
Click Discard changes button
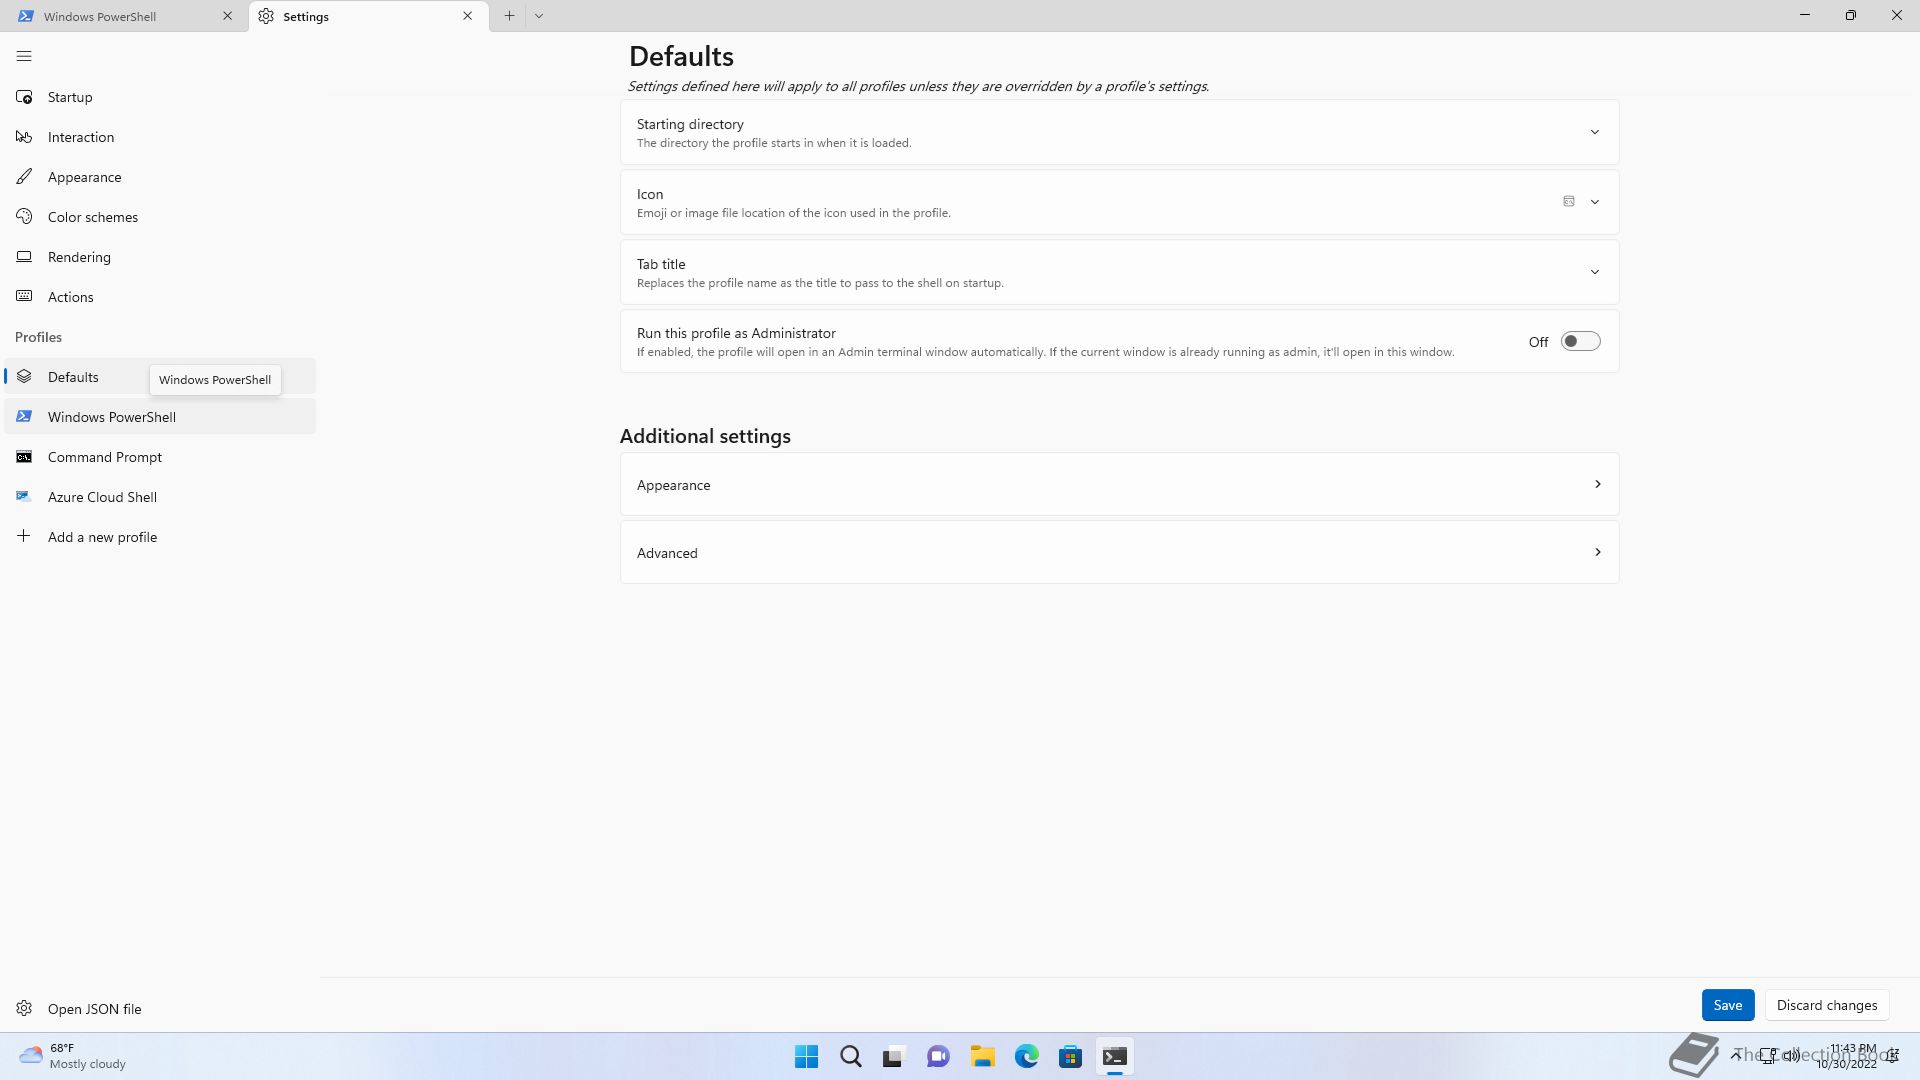1826,1005
